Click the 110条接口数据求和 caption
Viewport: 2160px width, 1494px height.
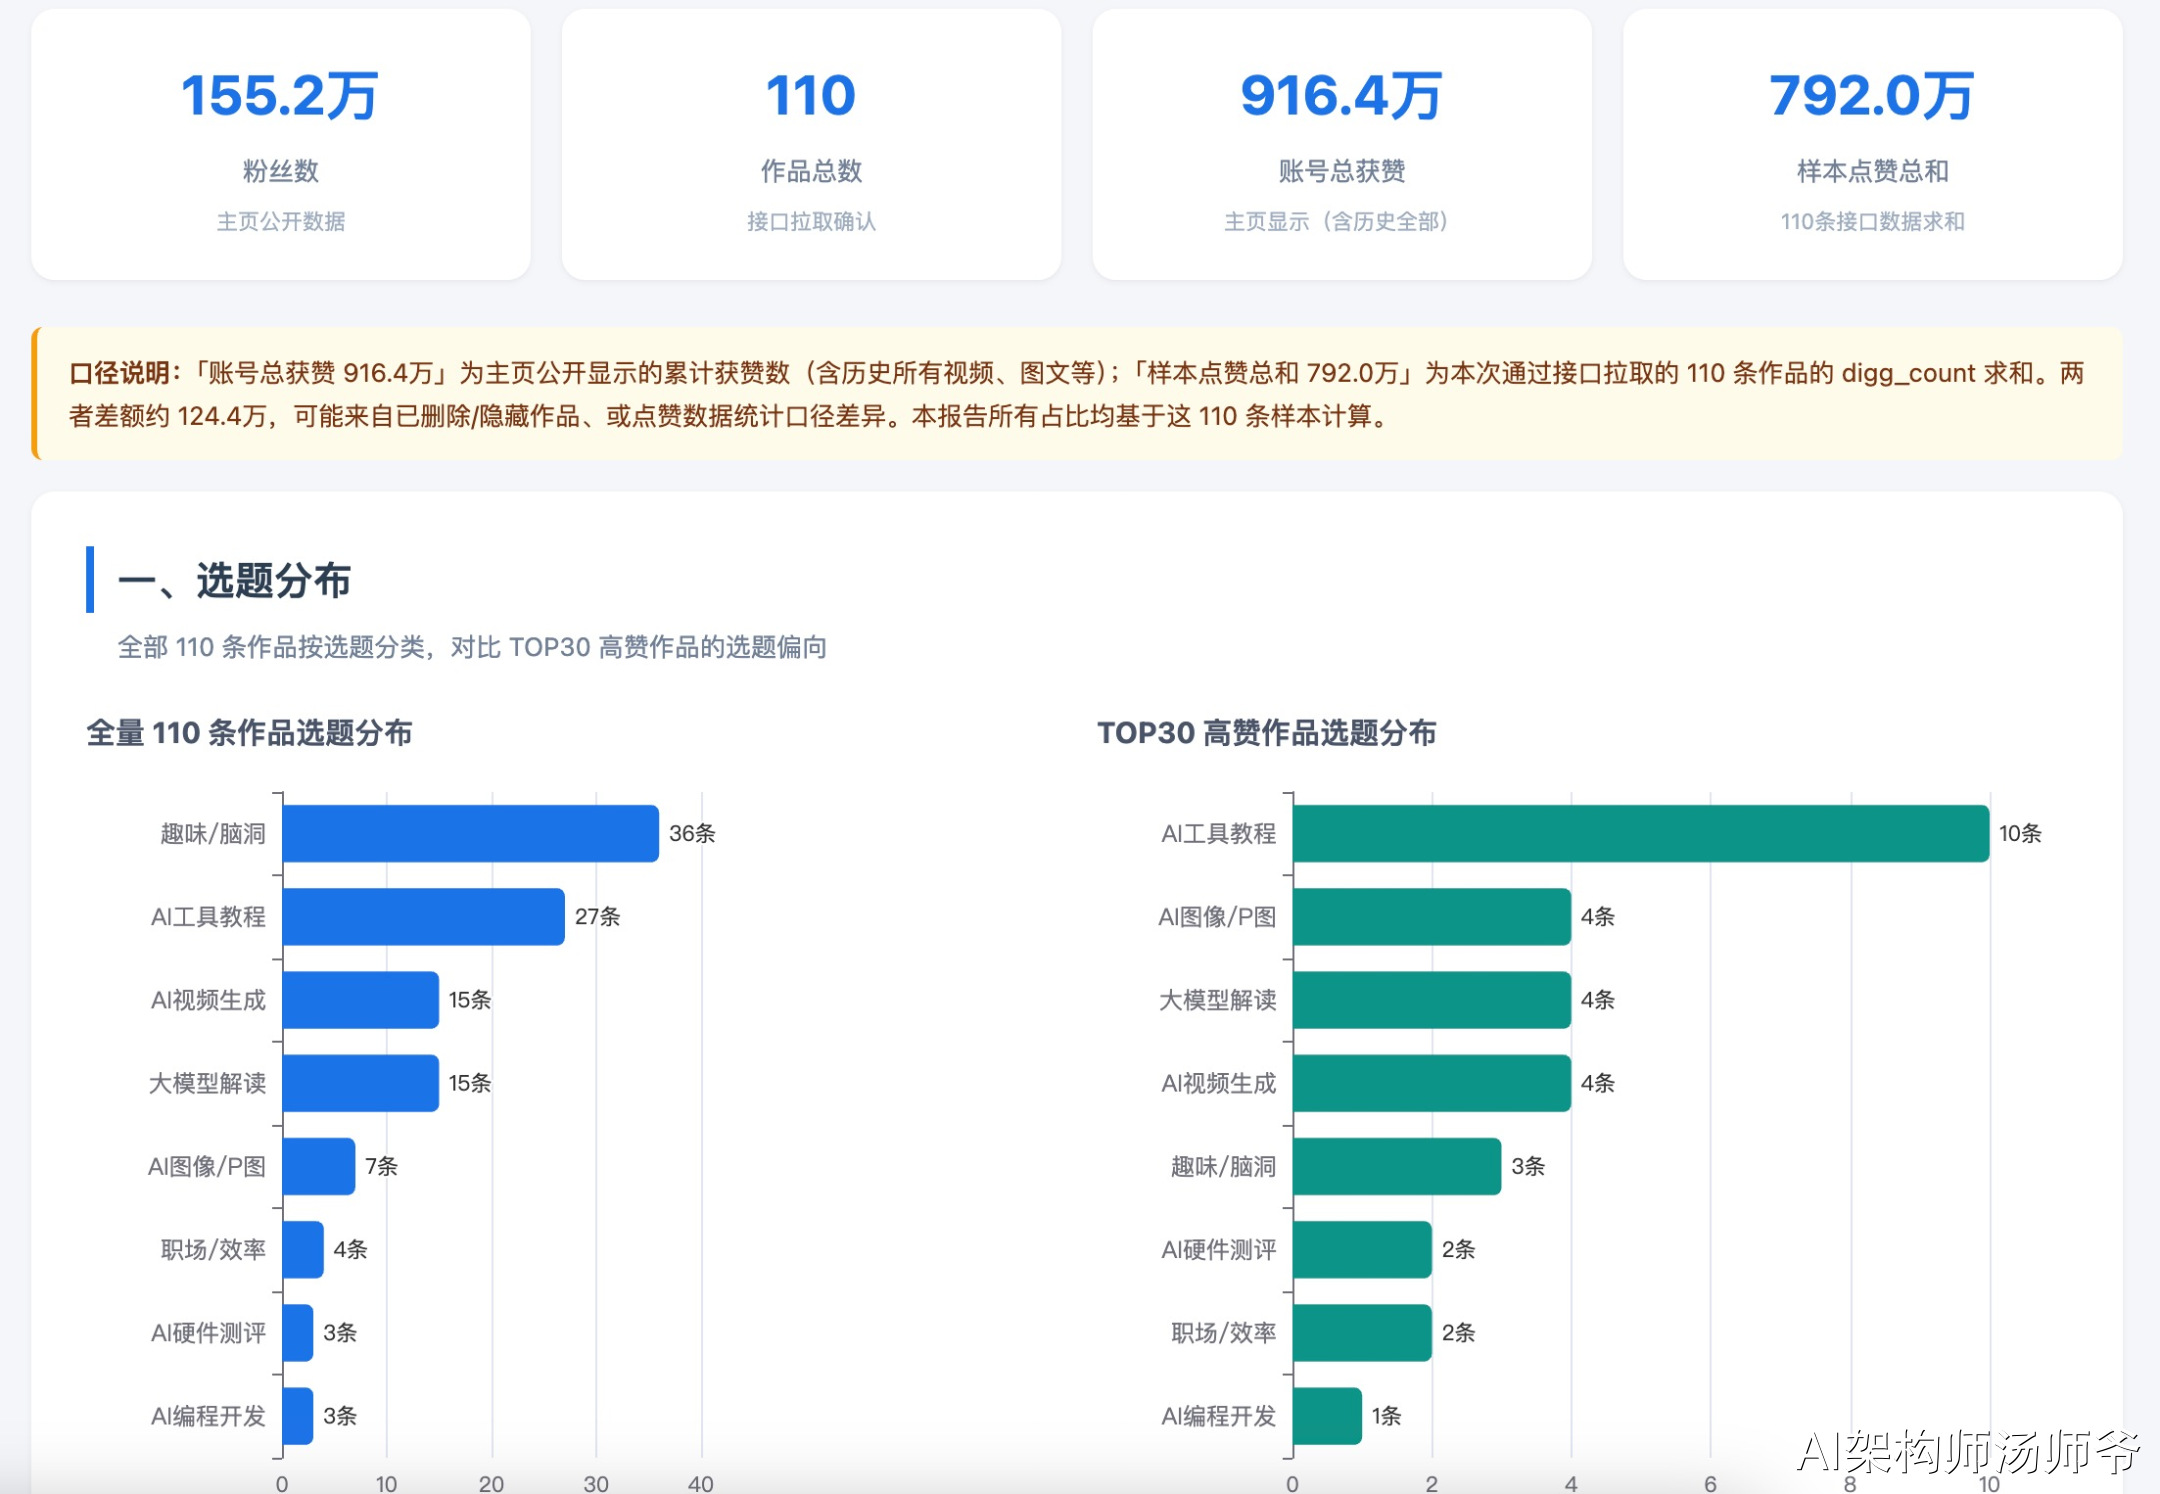coord(1872,221)
